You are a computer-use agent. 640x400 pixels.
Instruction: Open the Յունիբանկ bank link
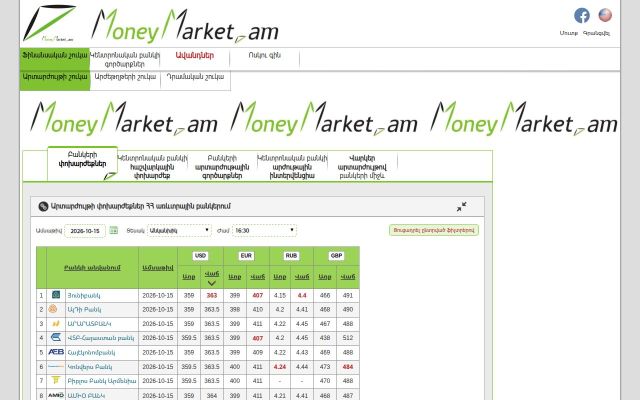click(84, 296)
